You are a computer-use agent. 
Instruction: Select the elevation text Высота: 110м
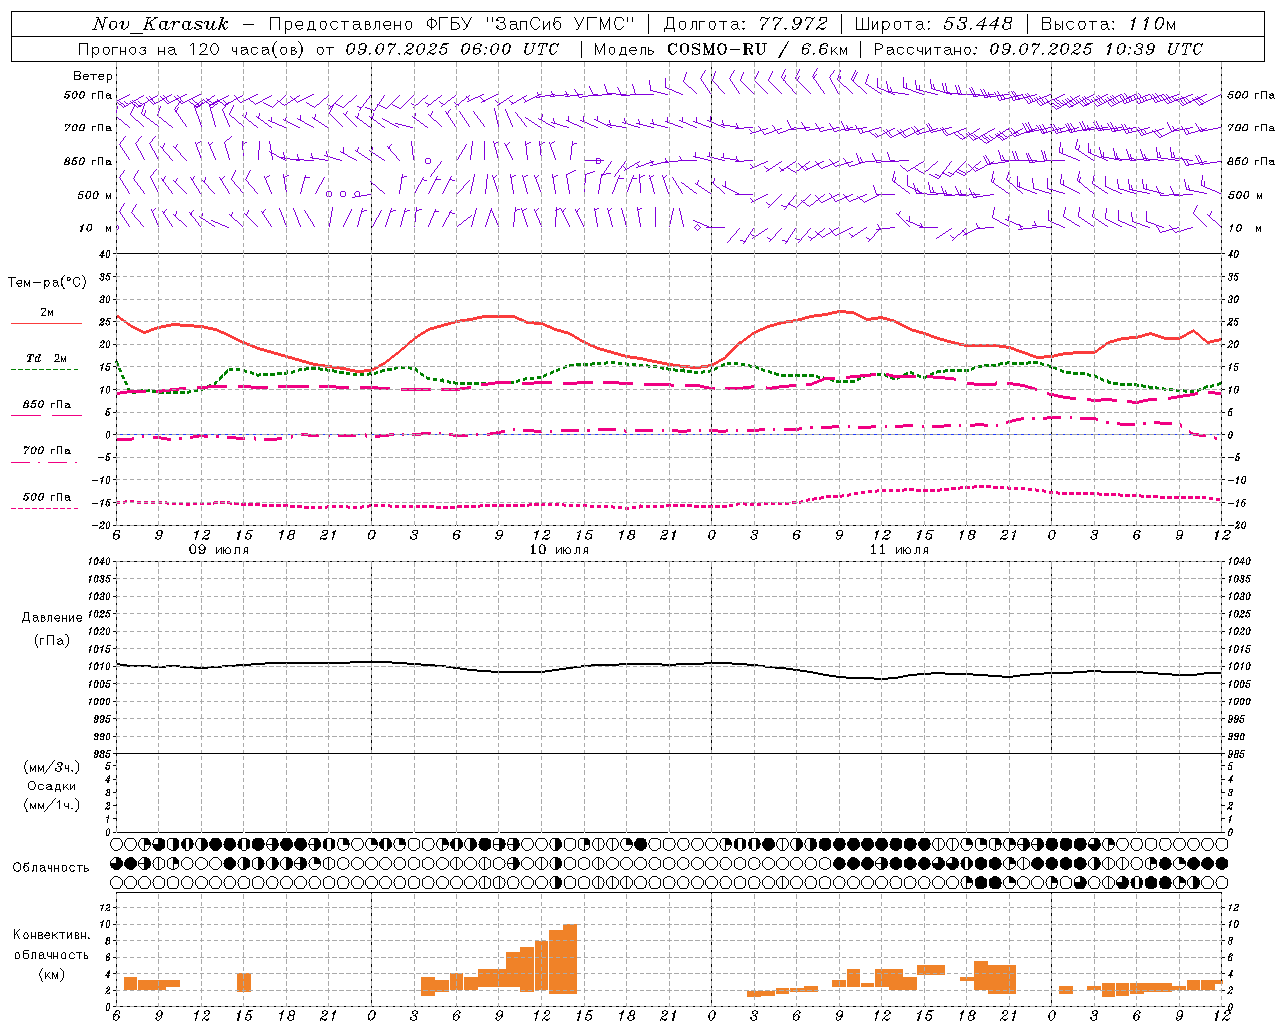(1108, 24)
